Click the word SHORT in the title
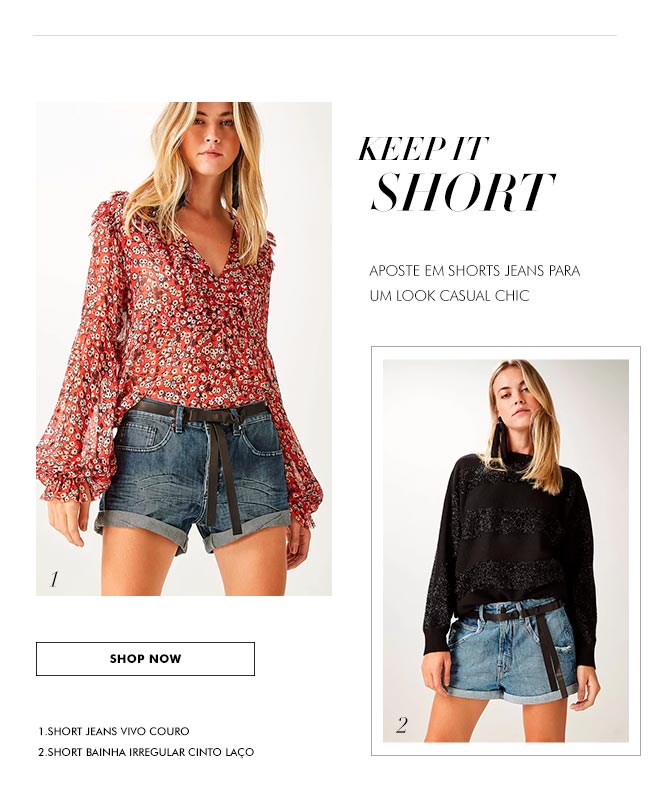 tap(463, 191)
